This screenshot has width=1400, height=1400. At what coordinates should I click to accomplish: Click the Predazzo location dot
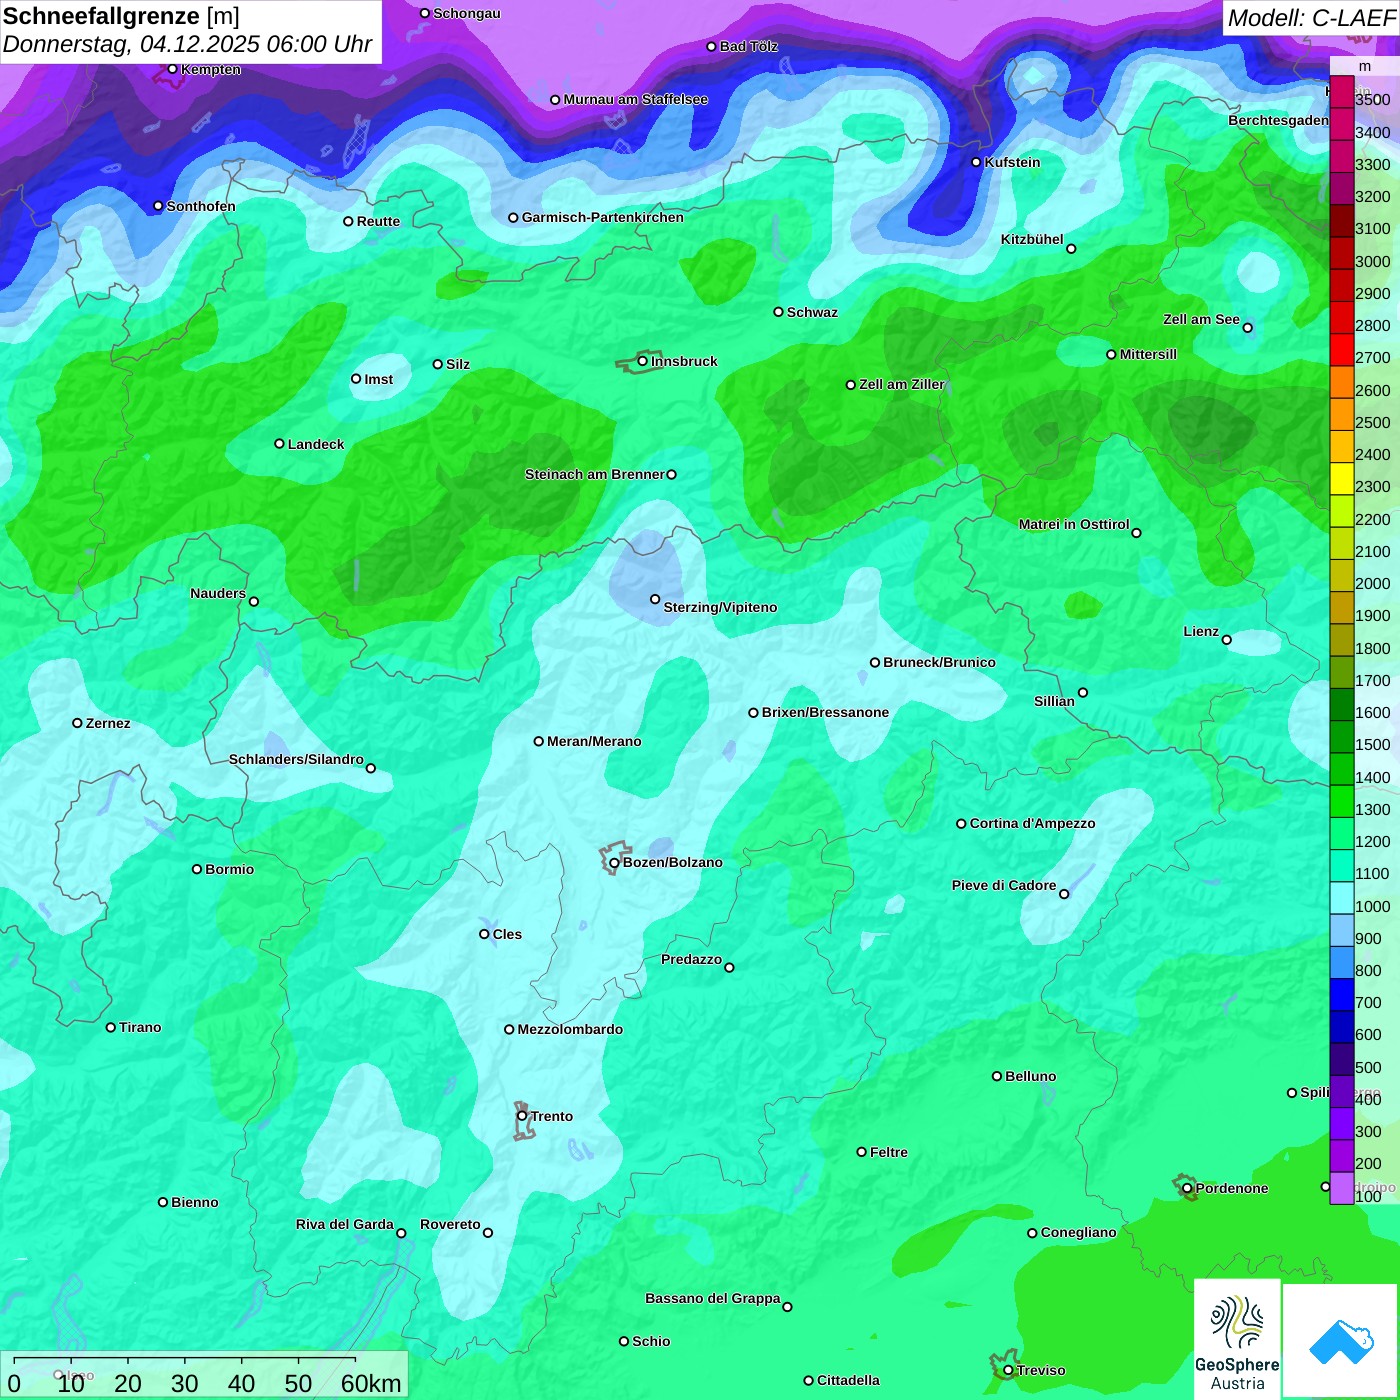pyautogui.click(x=729, y=967)
